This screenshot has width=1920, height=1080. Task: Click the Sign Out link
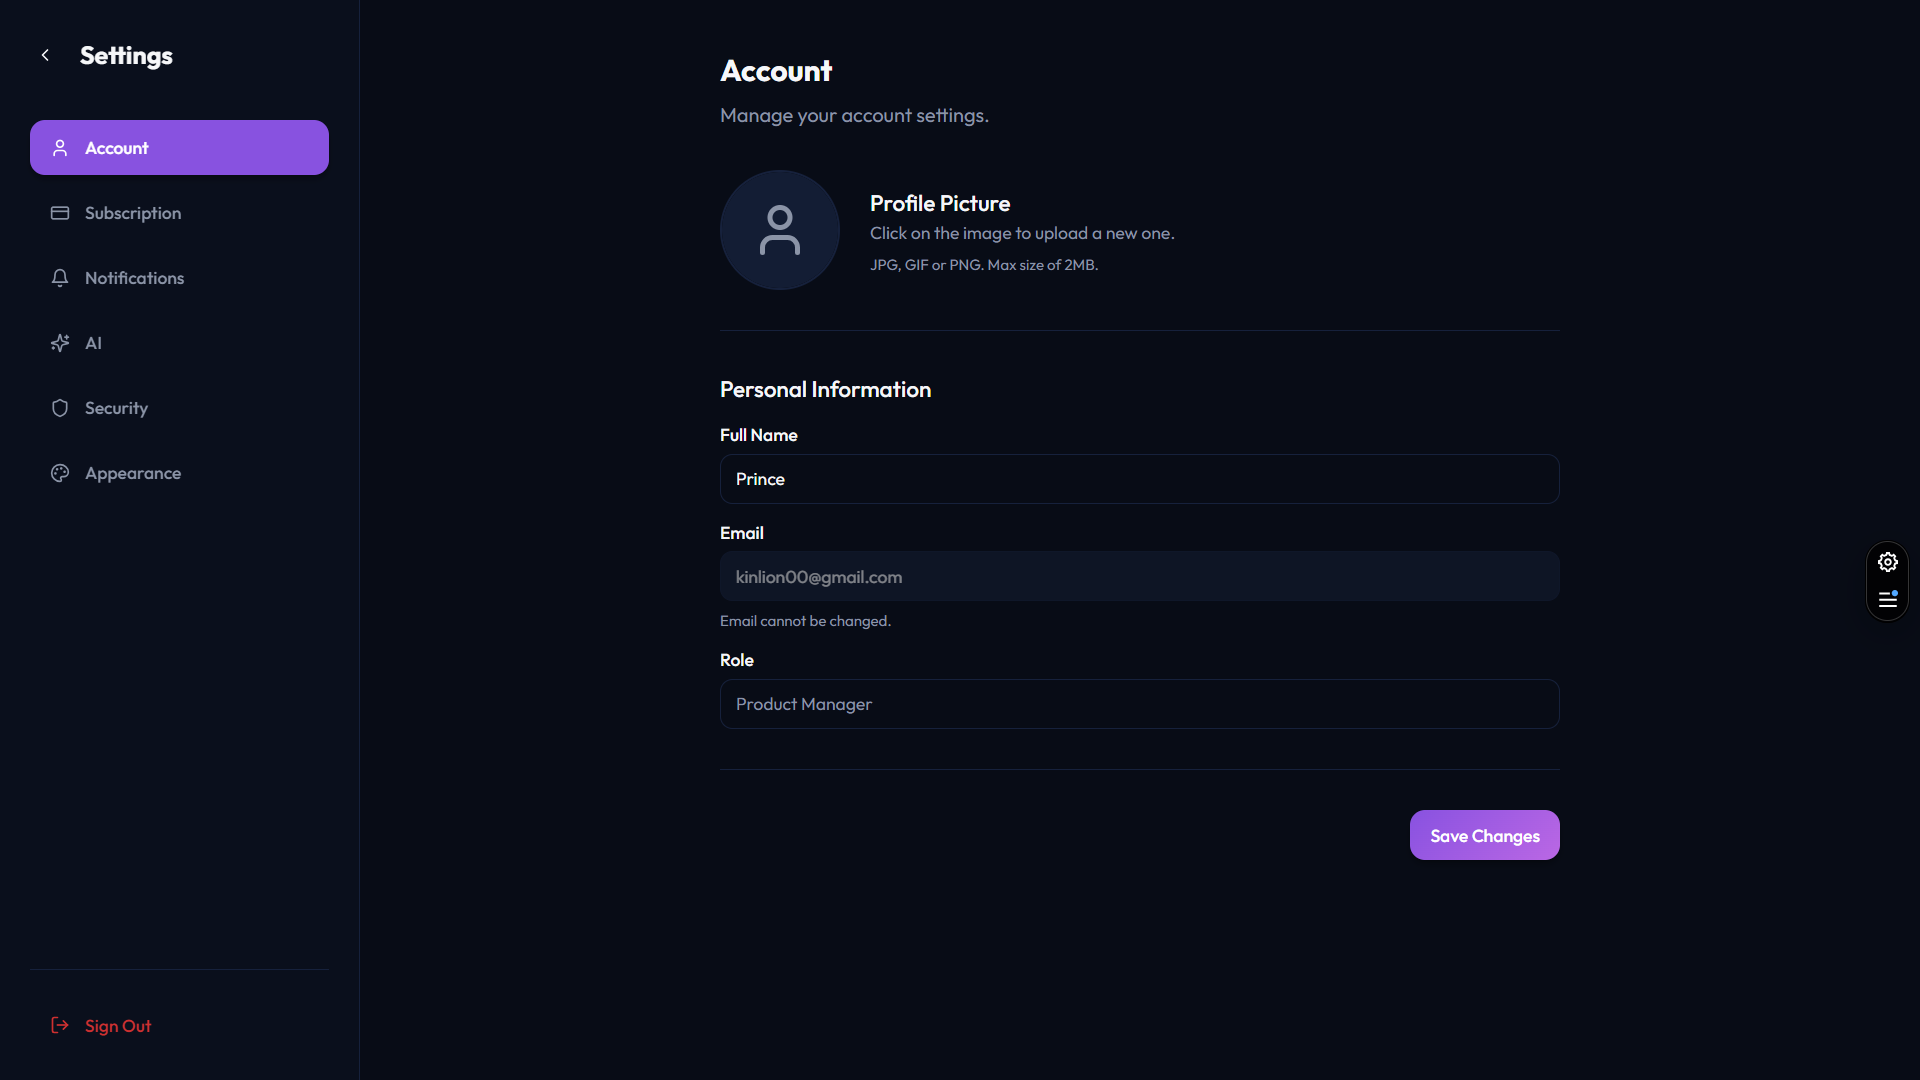pyautogui.click(x=118, y=1026)
